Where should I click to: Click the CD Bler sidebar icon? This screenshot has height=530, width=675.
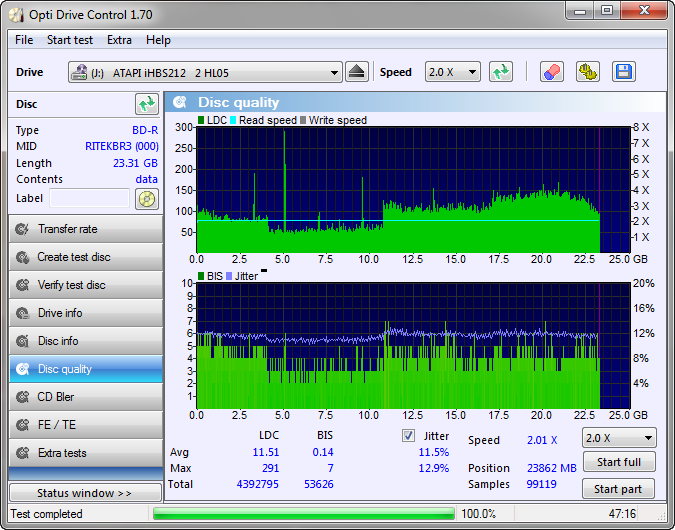pyautogui.click(x=22, y=397)
